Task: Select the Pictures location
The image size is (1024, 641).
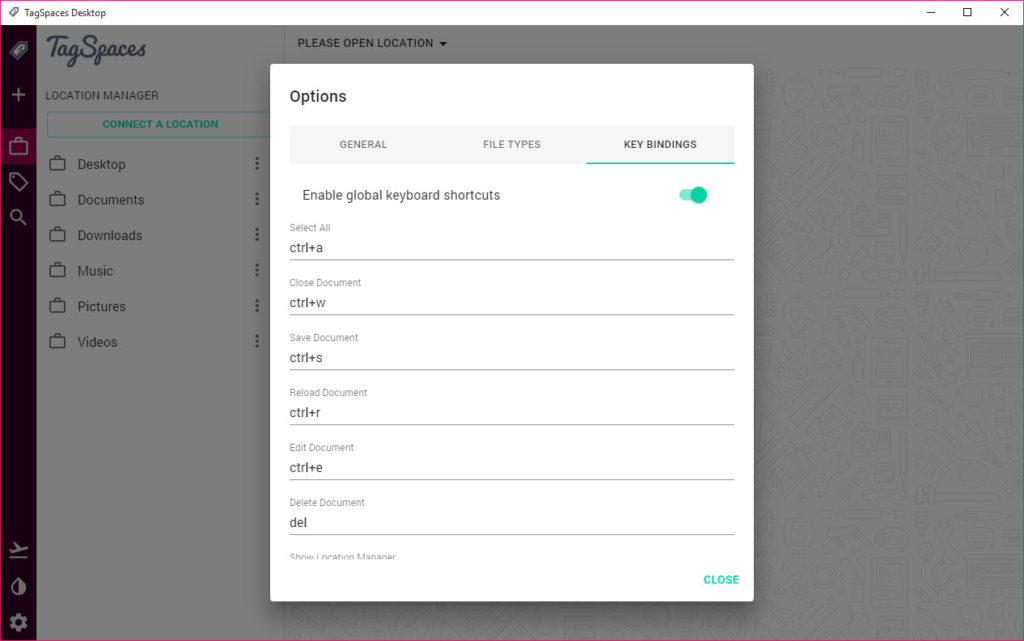Action: click(x=101, y=306)
